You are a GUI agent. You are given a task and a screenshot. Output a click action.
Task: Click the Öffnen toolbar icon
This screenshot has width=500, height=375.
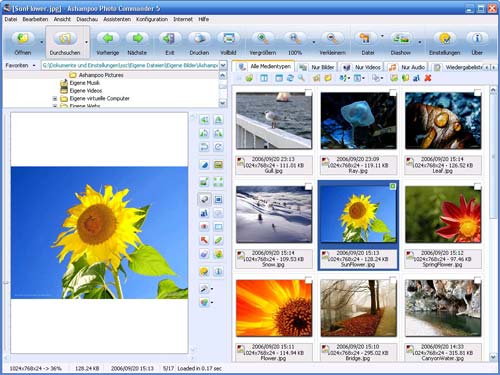click(23, 39)
